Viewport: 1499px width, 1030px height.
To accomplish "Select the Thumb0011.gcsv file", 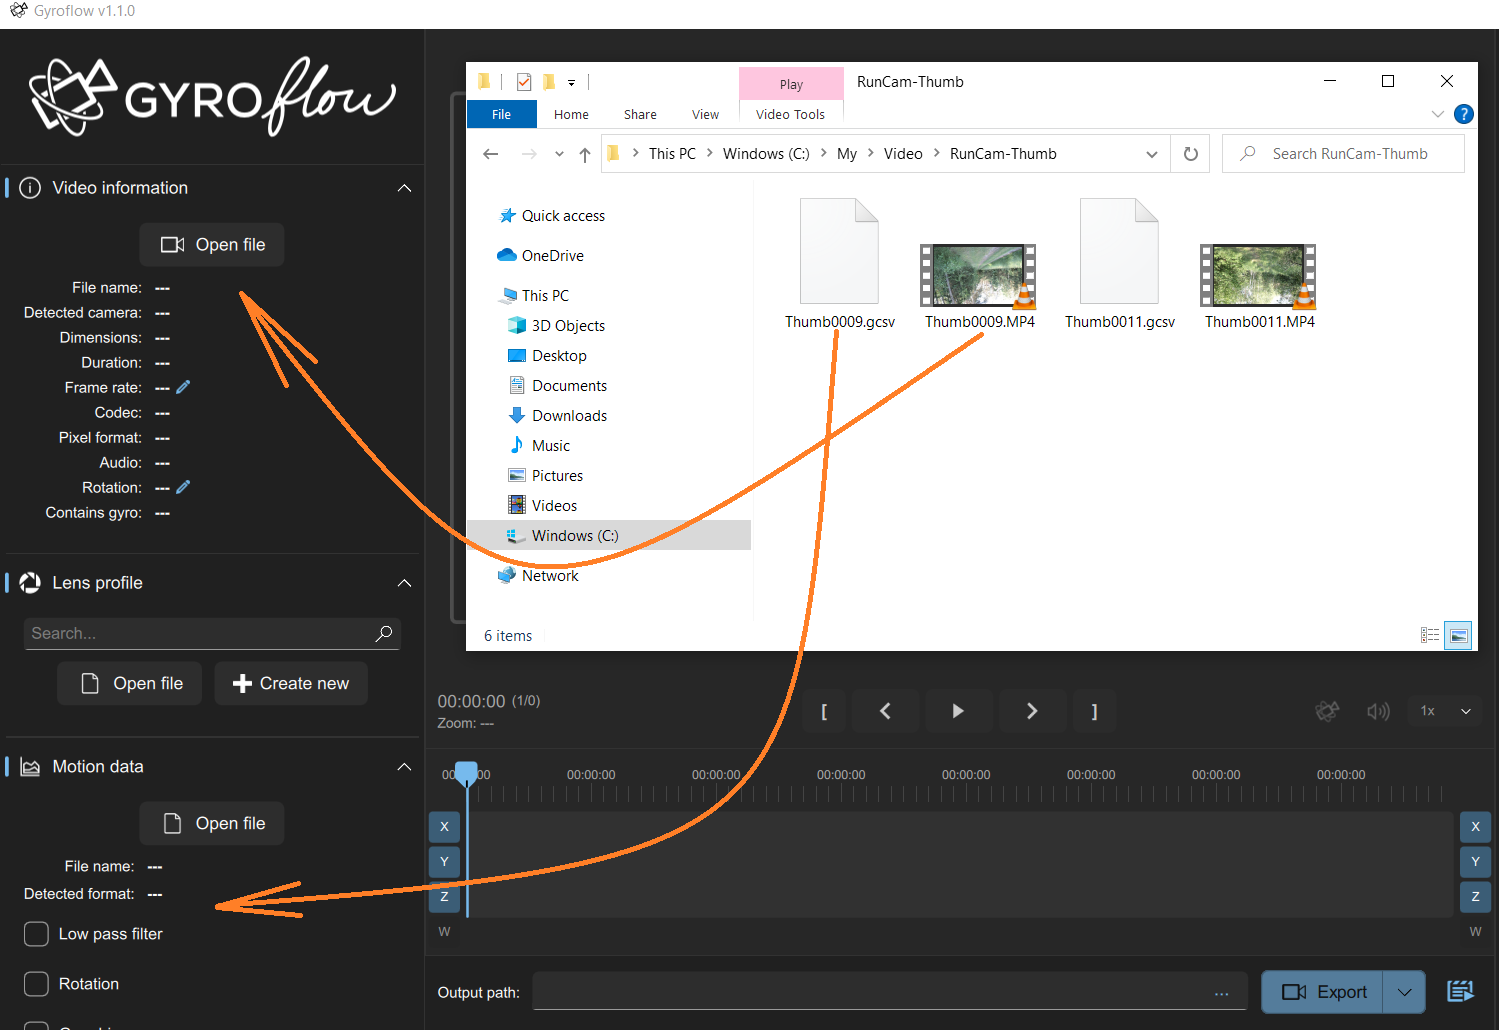I will click(x=1120, y=264).
